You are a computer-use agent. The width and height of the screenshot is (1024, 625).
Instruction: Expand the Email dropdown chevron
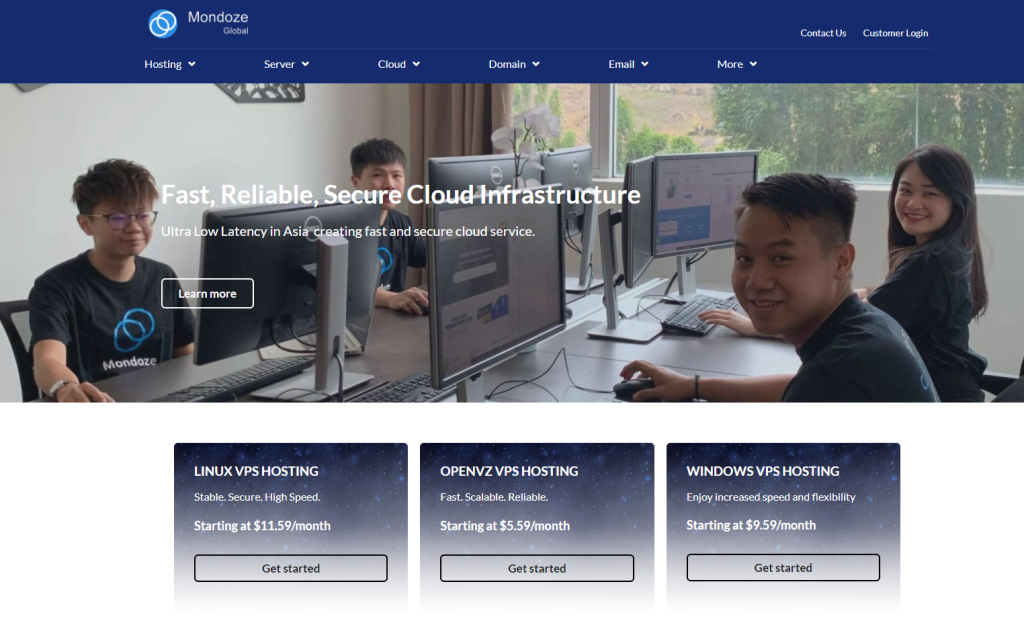(x=645, y=64)
